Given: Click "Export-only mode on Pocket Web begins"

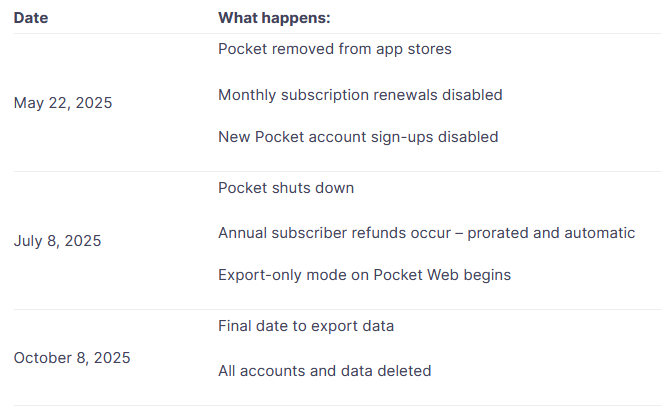Looking at the screenshot, I should click(364, 275).
